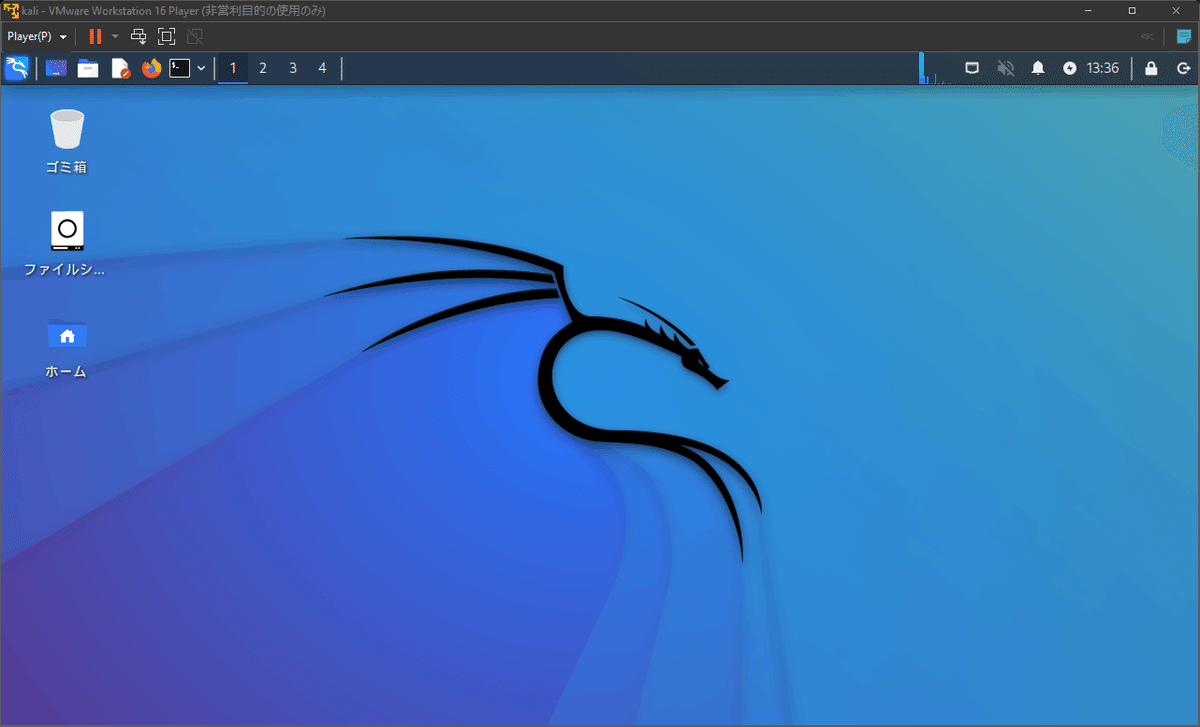This screenshot has width=1200, height=727.
Task: Open the file manager in the Kali panel
Action: click(88, 68)
